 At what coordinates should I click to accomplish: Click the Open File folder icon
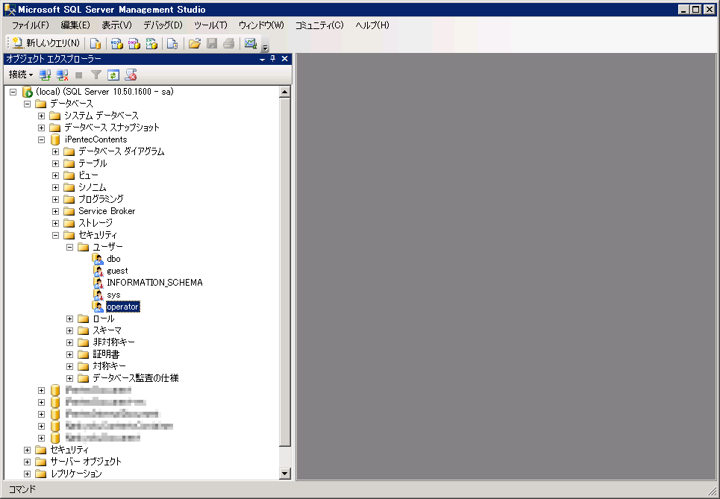click(x=195, y=44)
